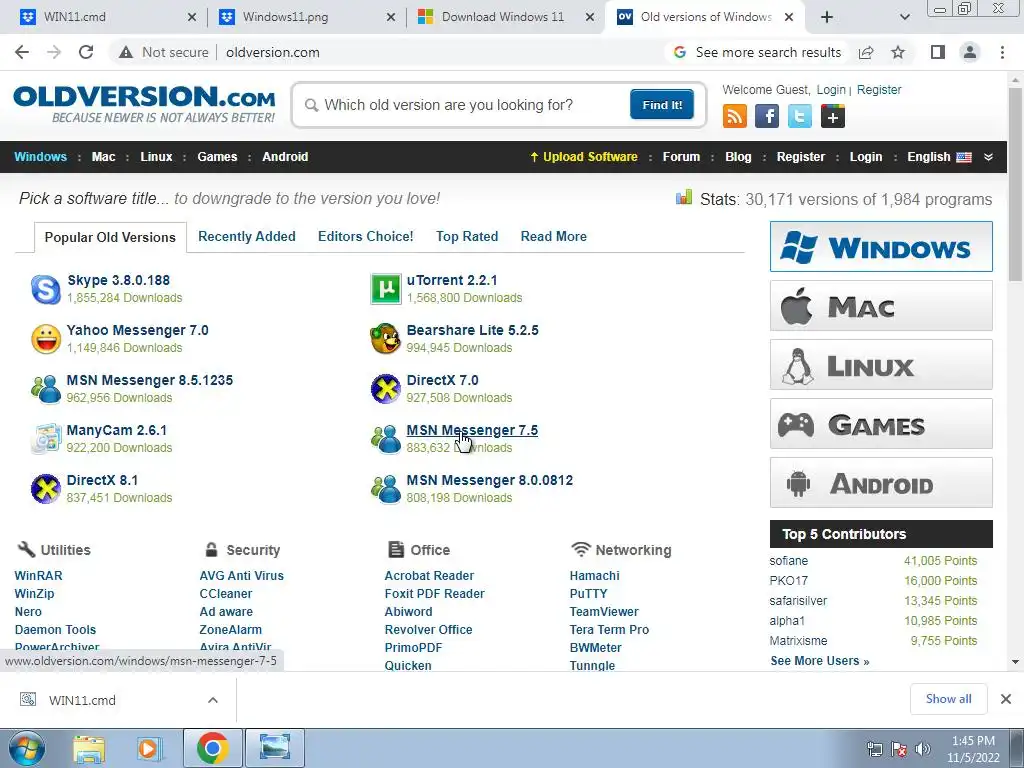
Task: Open Games in the navigation bar
Action: 217,157
